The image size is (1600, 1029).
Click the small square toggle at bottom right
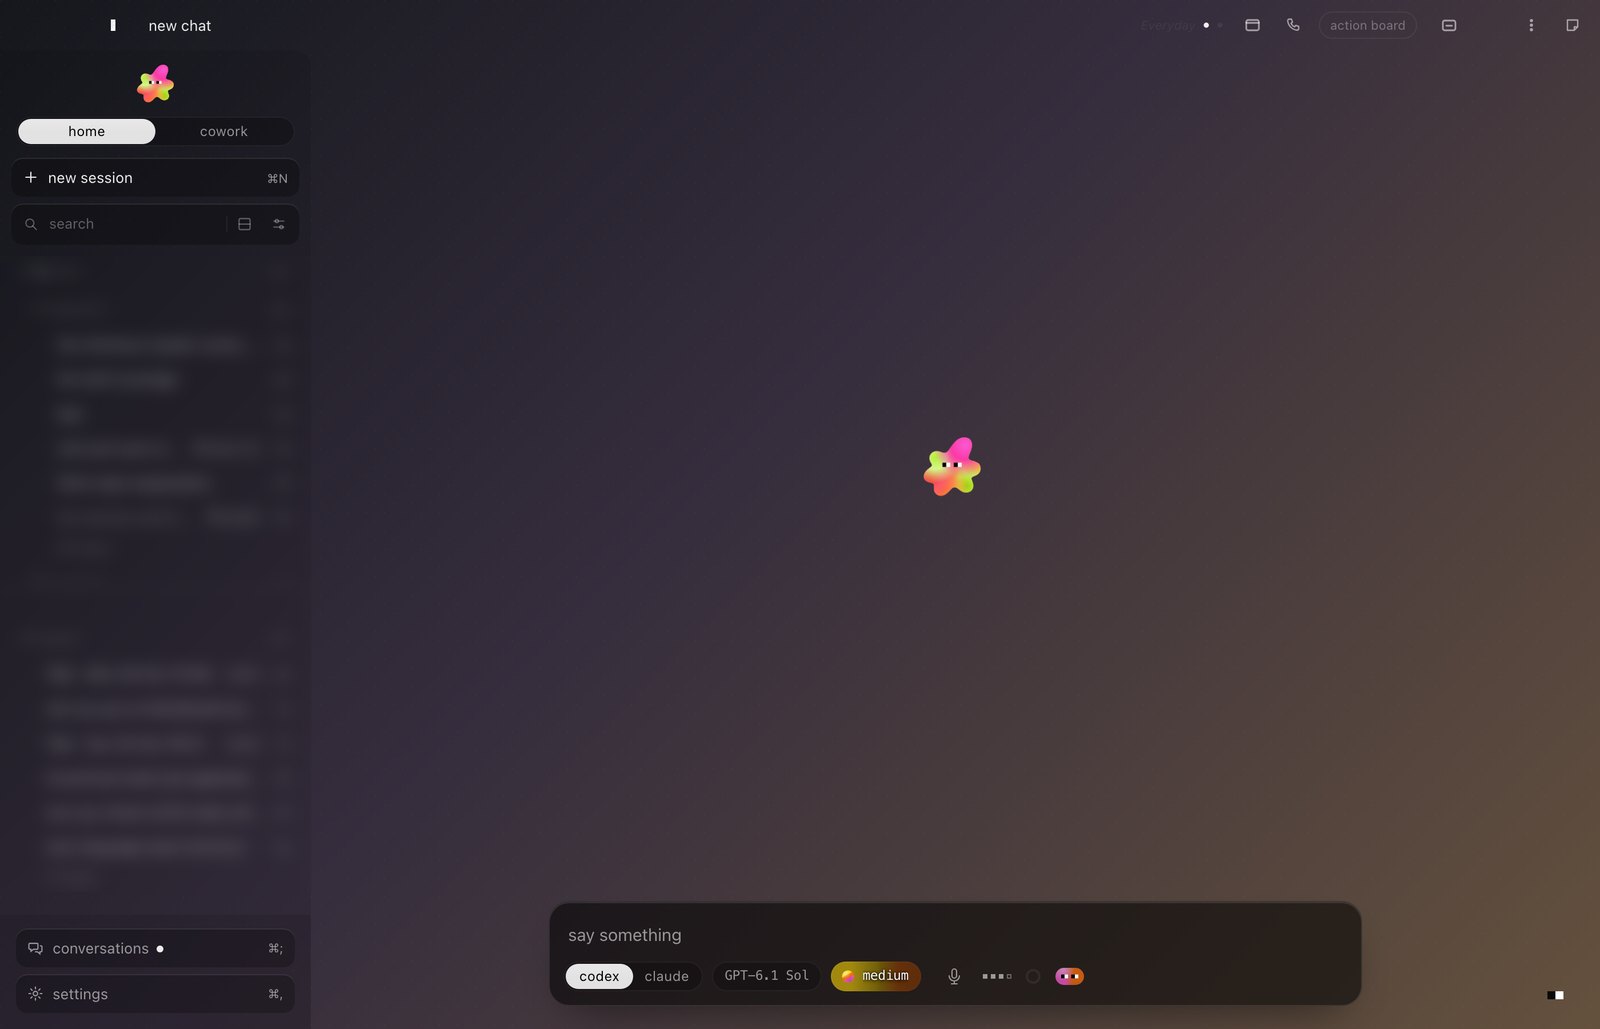tap(1555, 995)
